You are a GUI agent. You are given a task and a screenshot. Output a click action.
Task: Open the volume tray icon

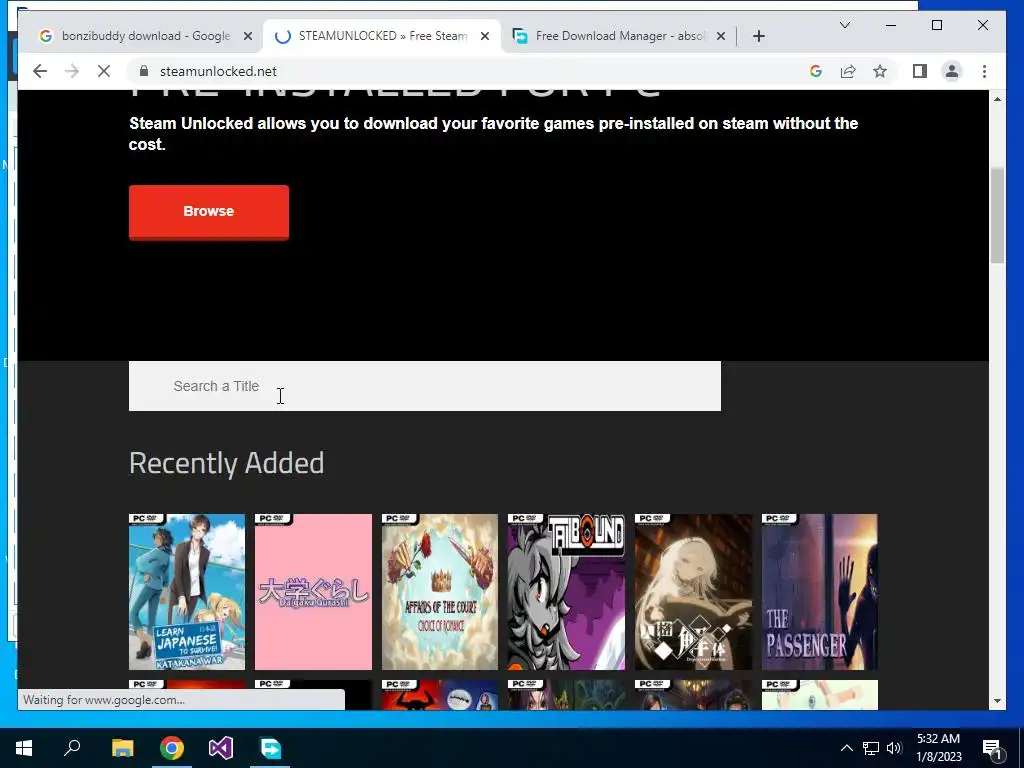coord(894,748)
